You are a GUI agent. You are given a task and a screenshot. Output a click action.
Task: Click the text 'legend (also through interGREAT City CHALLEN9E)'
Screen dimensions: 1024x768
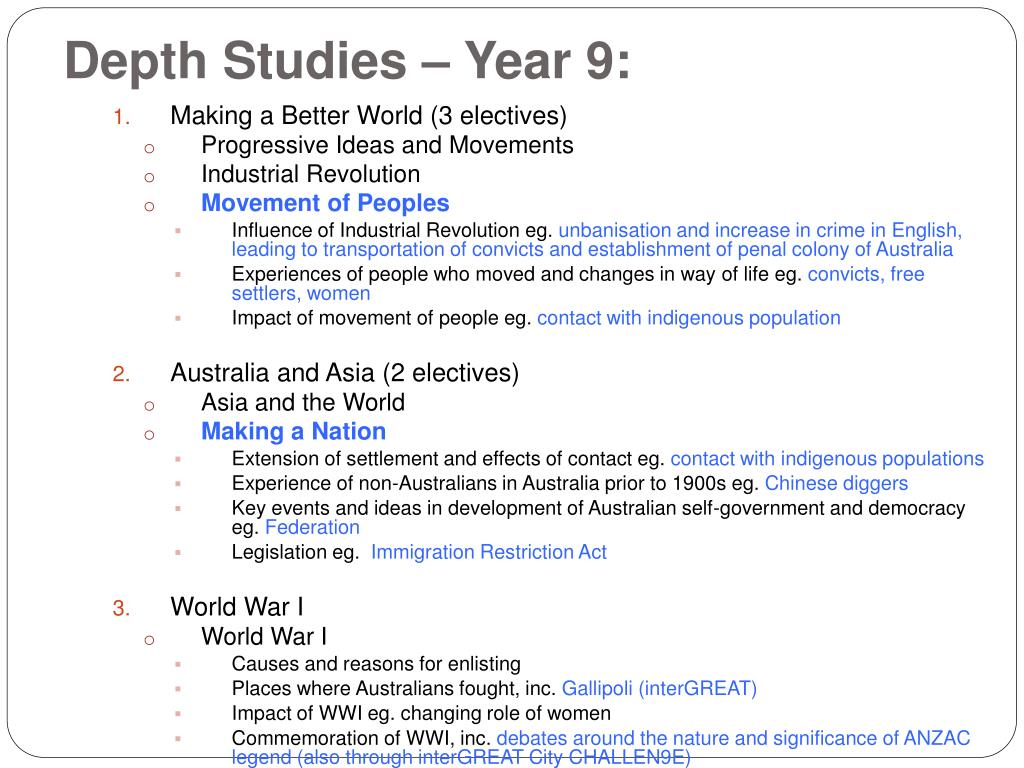(461, 757)
